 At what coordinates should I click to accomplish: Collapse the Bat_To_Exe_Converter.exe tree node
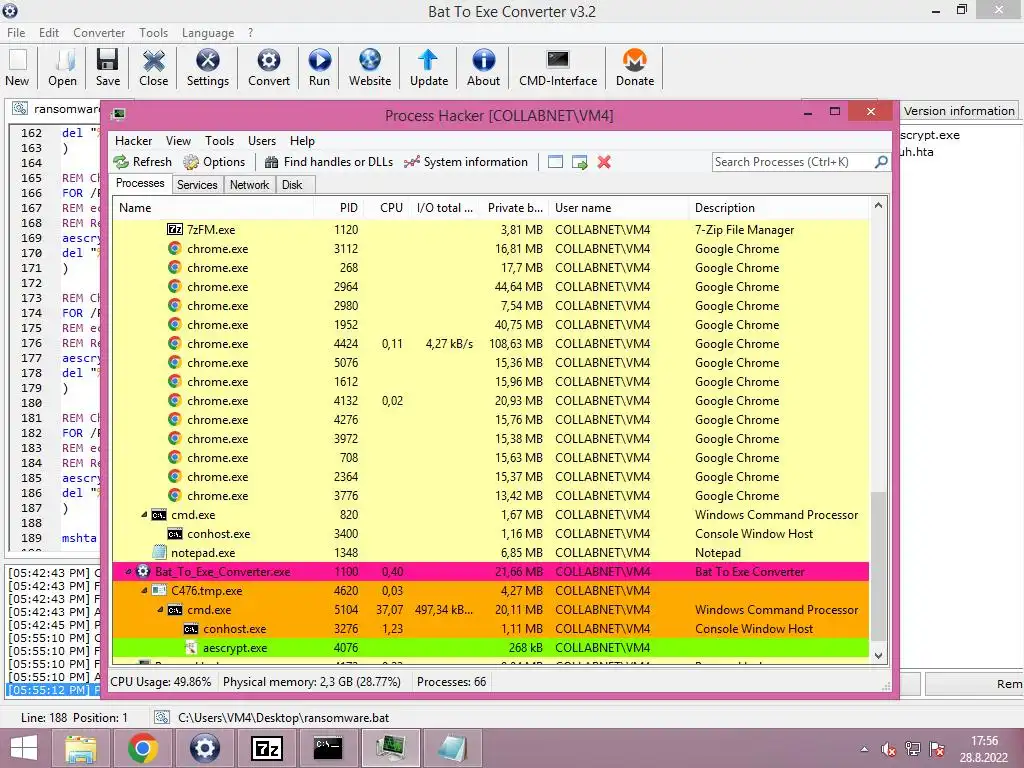click(128, 571)
